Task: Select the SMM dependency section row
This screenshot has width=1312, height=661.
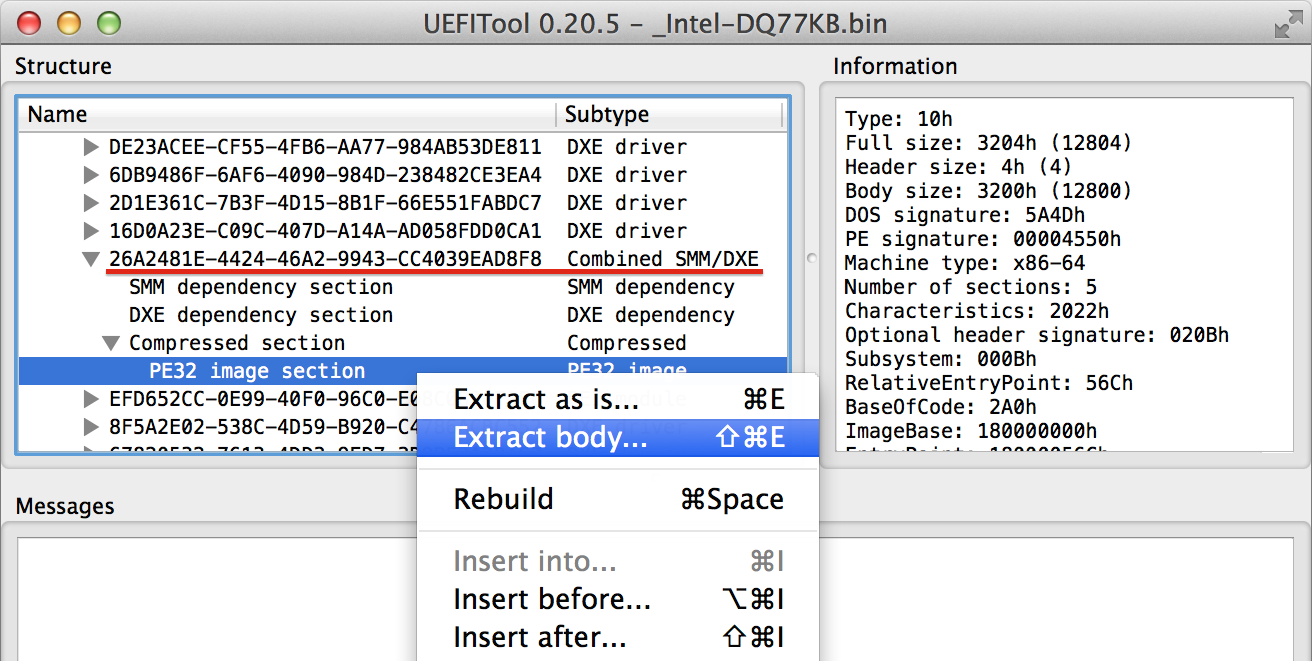Action: click(x=404, y=287)
